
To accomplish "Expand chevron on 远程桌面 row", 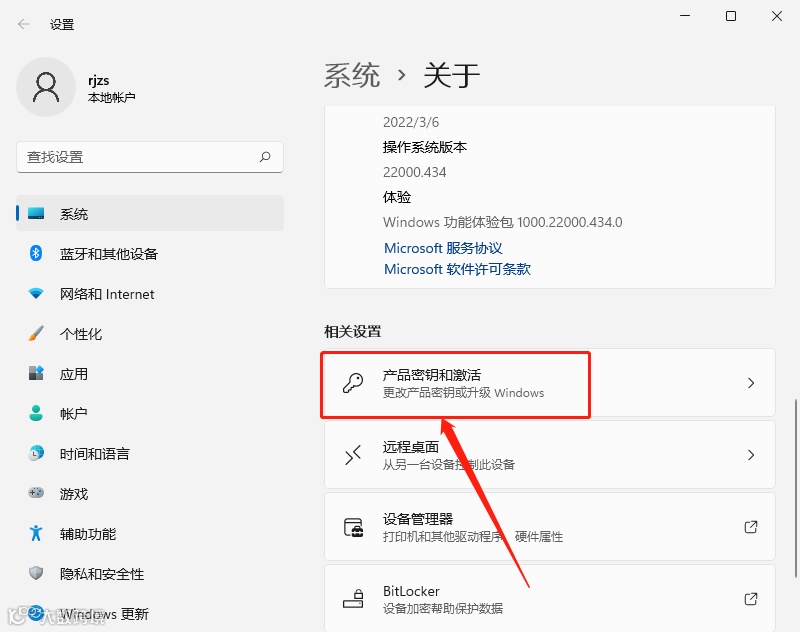I will click(x=751, y=455).
